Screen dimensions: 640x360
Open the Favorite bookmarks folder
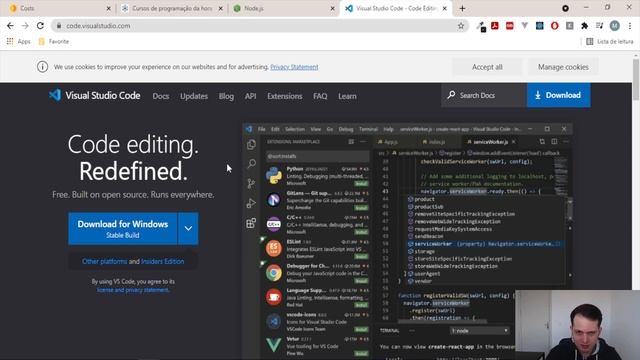tap(54, 41)
